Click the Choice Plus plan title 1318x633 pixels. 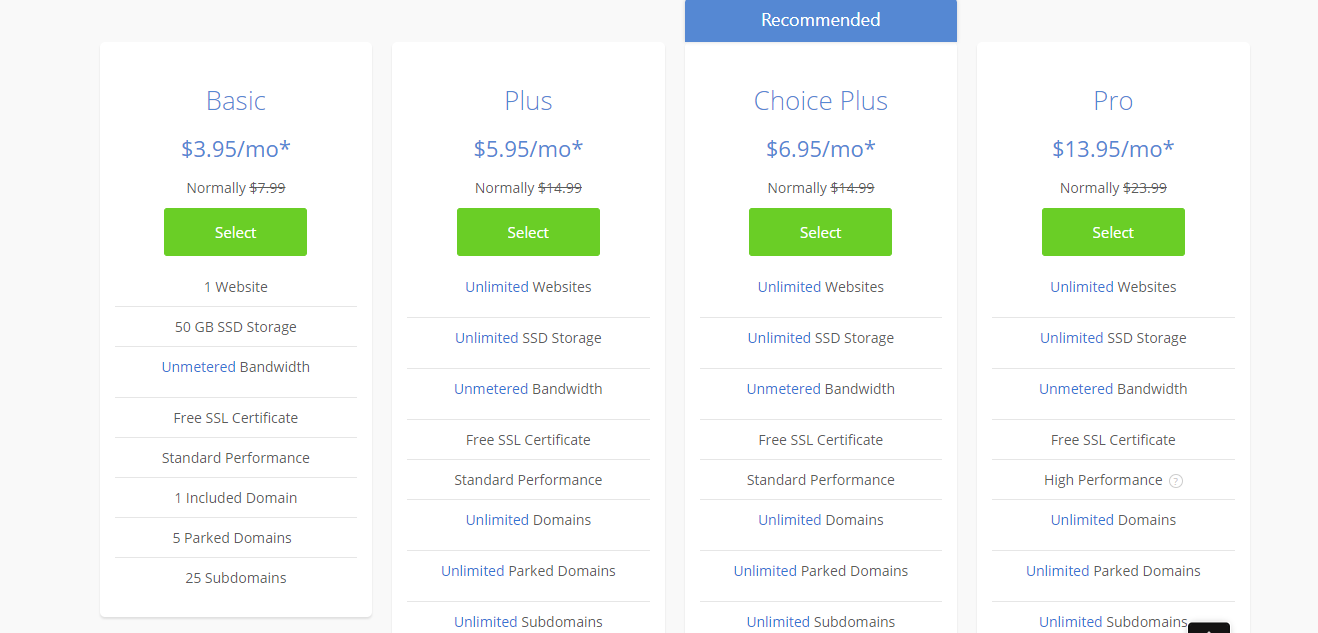click(x=820, y=101)
